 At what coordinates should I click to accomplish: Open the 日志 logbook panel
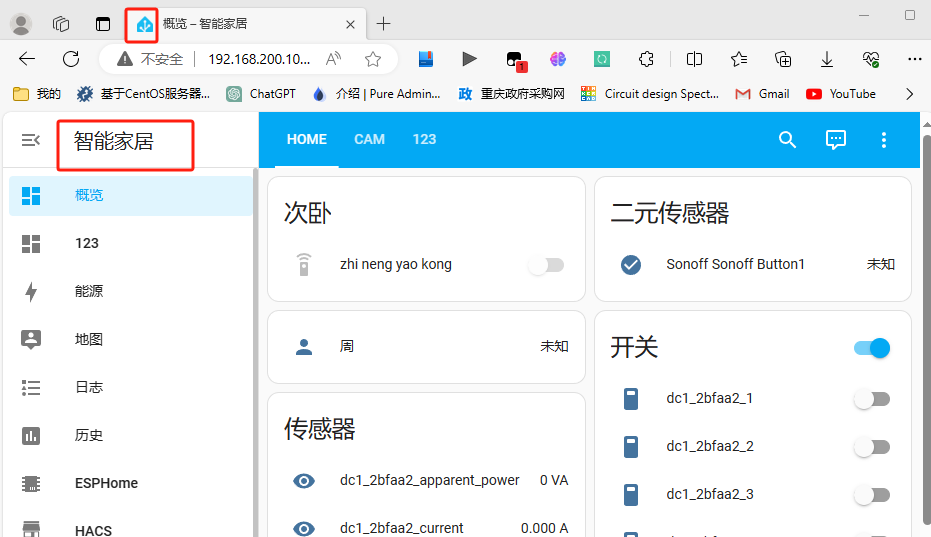(x=89, y=388)
